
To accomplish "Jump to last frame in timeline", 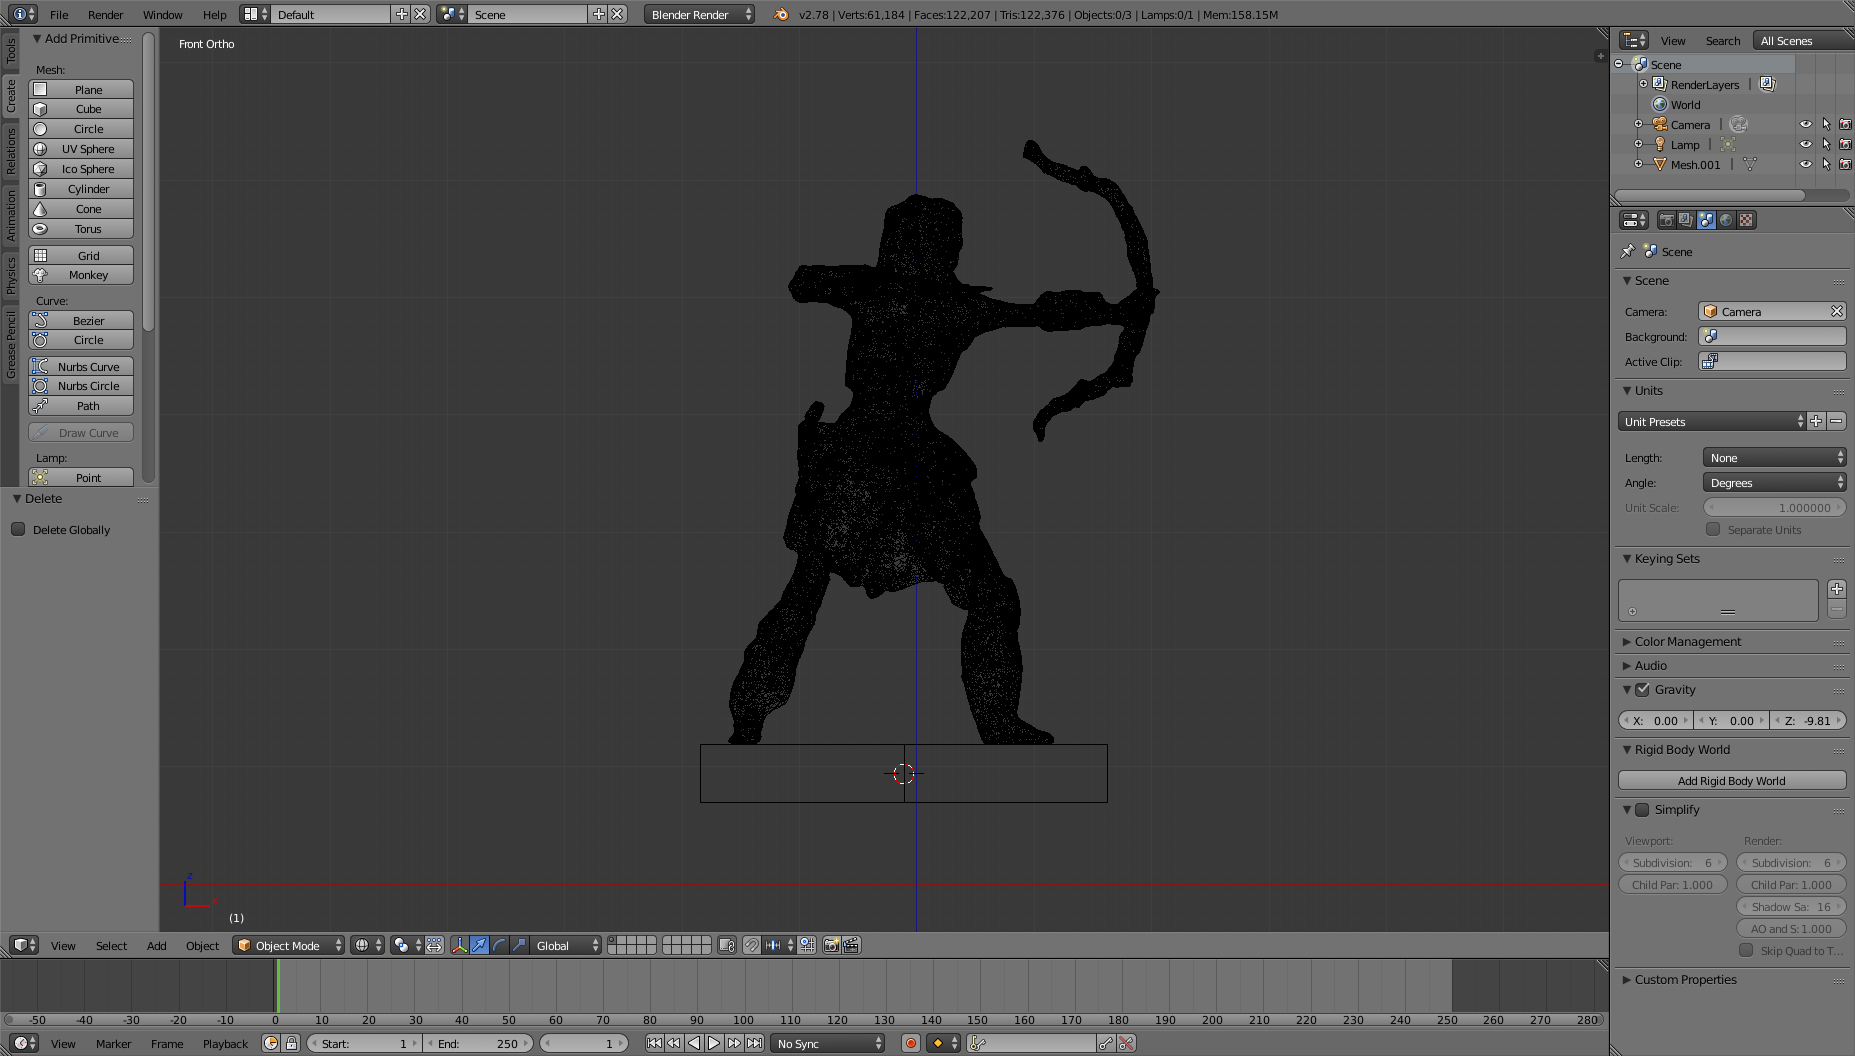I will pos(754,1043).
